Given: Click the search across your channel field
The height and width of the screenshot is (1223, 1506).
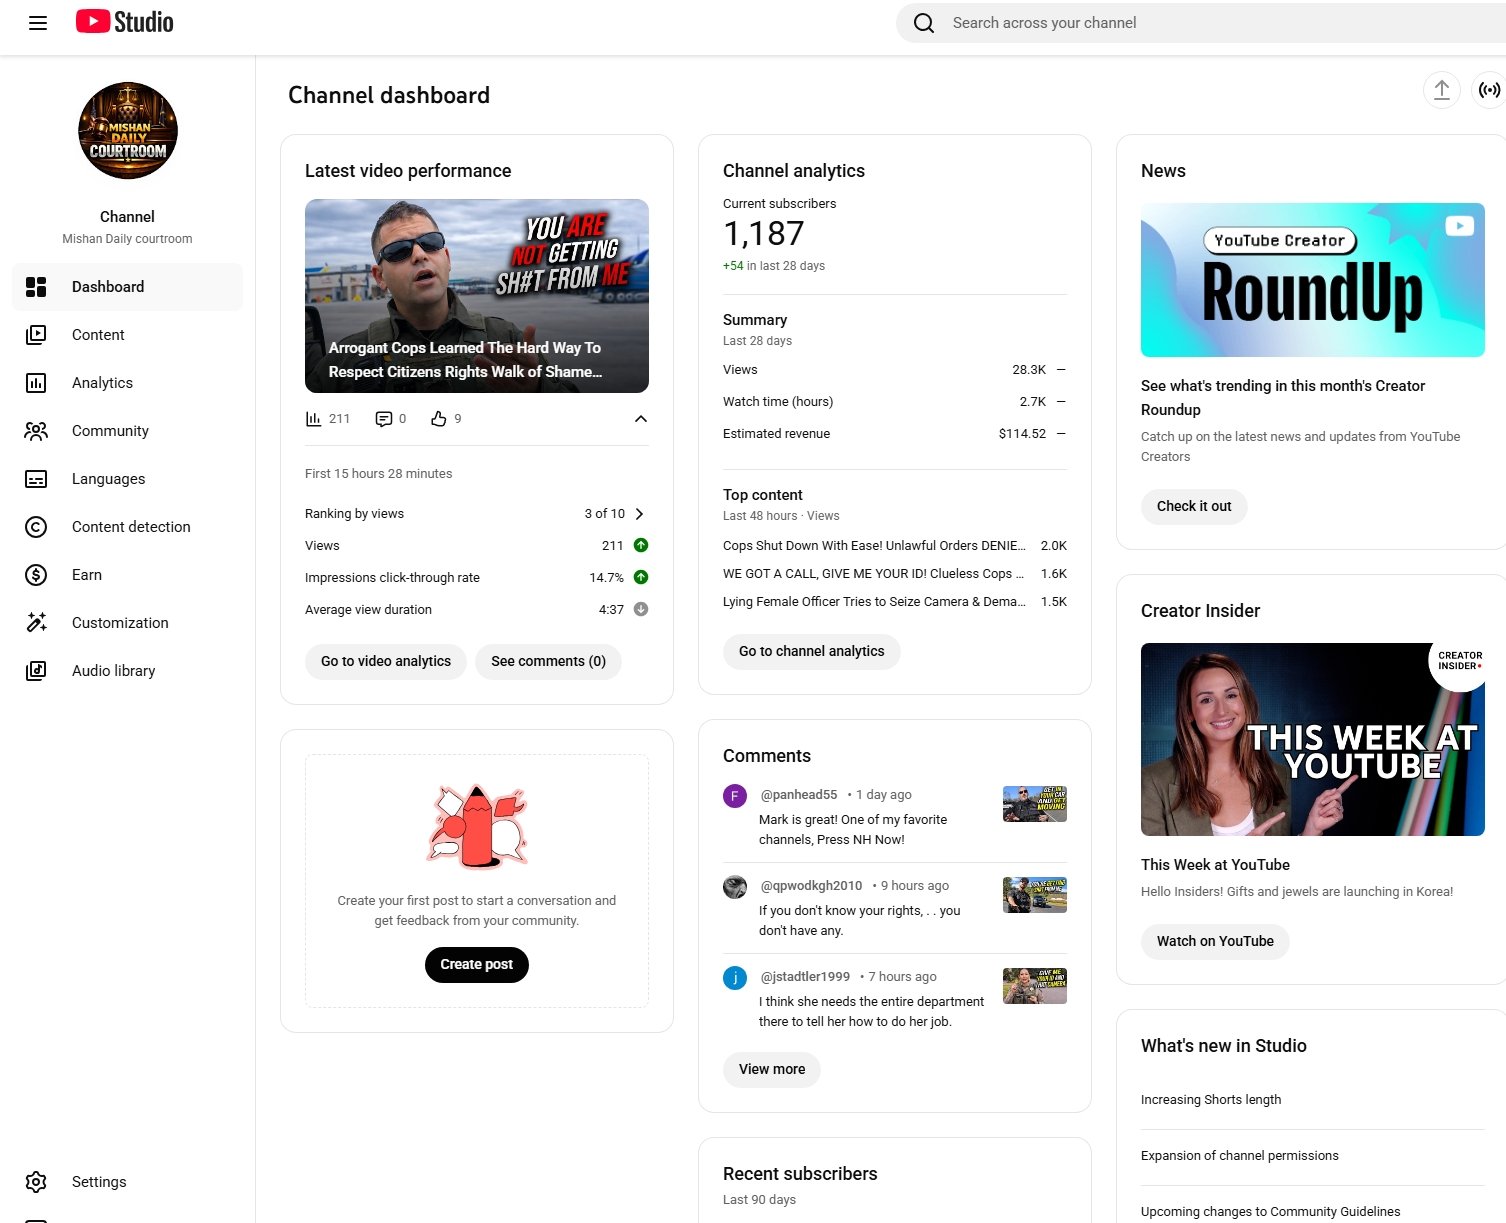Looking at the screenshot, I should click(1200, 23).
